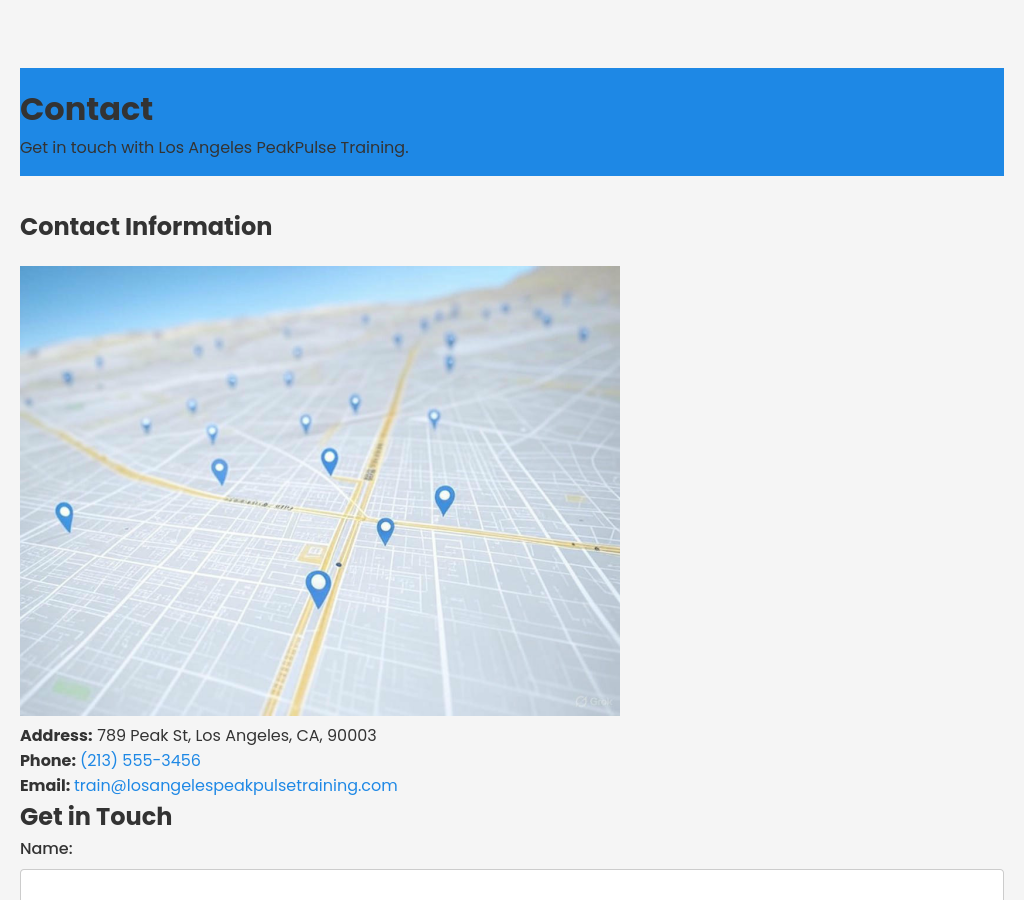Screen dimensions: 1024x900
Task: Click the "Contact Information" heading
Action: 146,226
